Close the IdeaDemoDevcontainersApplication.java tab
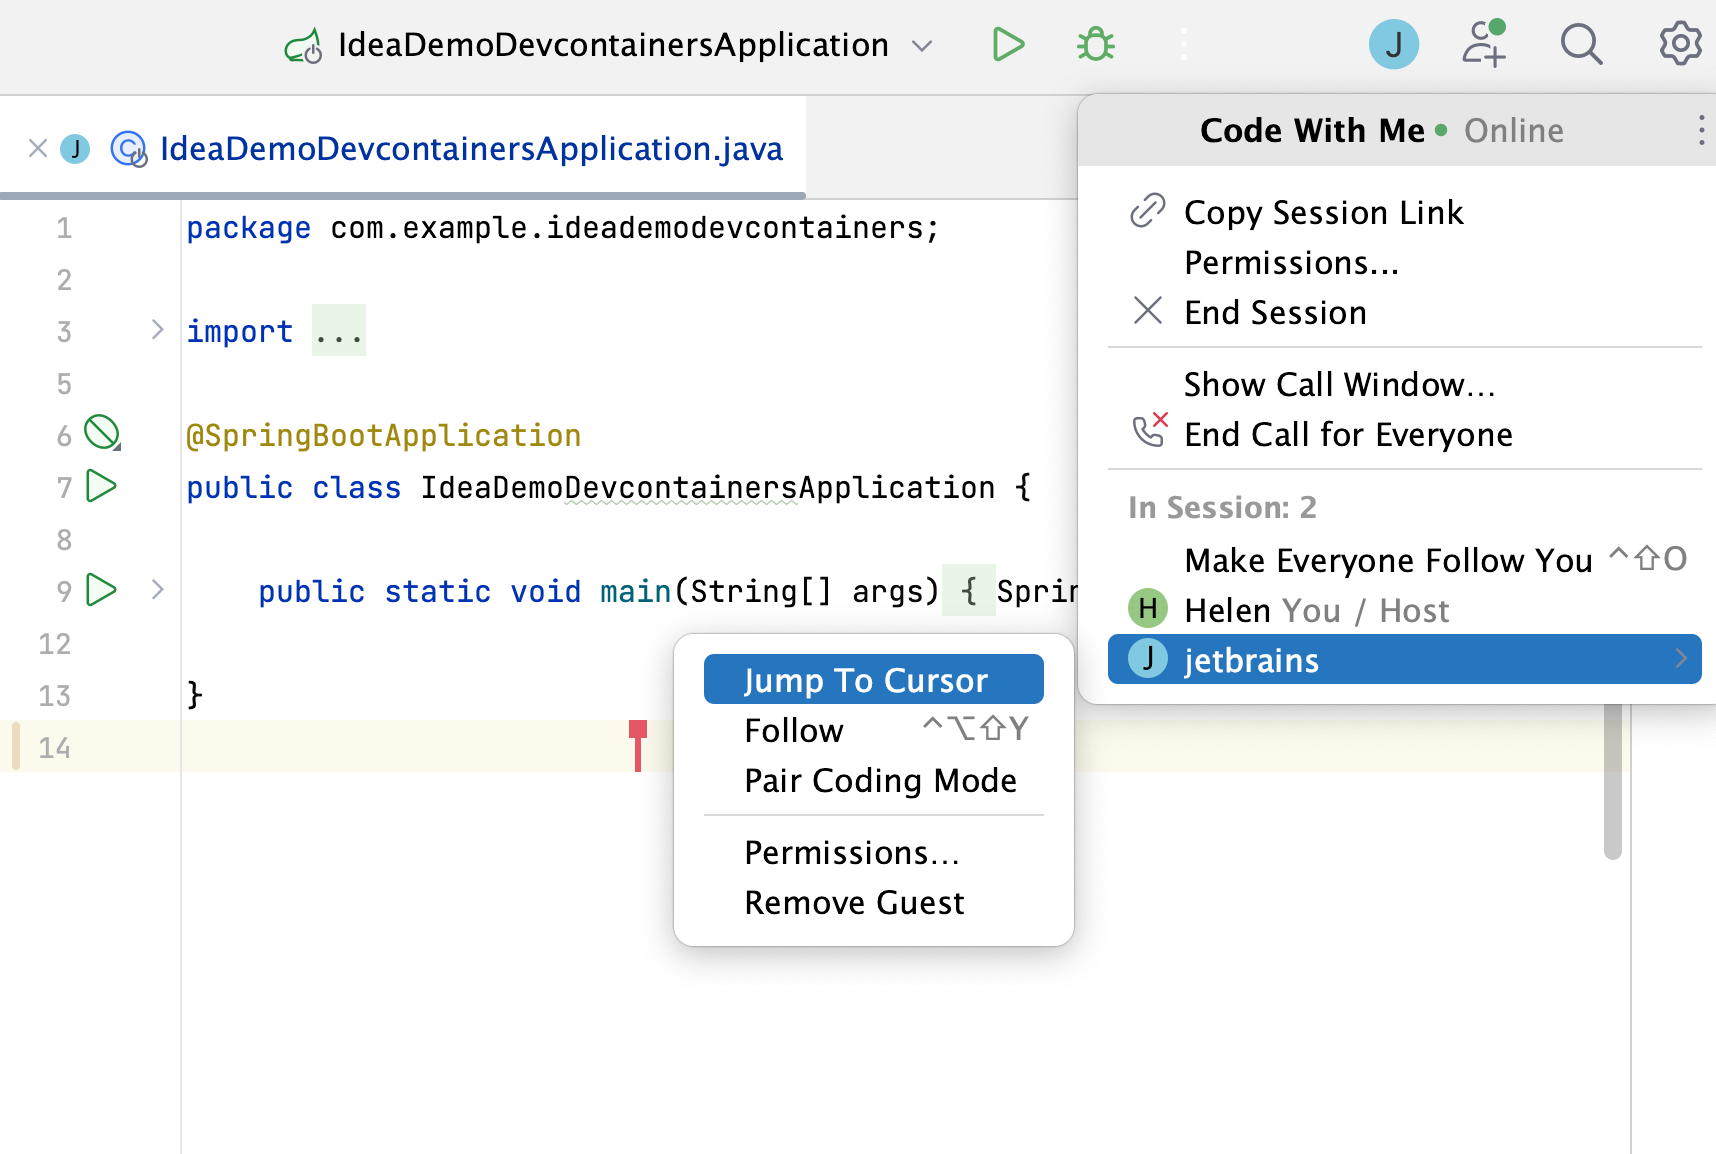Screen dimensions: 1716x1154 coord(38,149)
